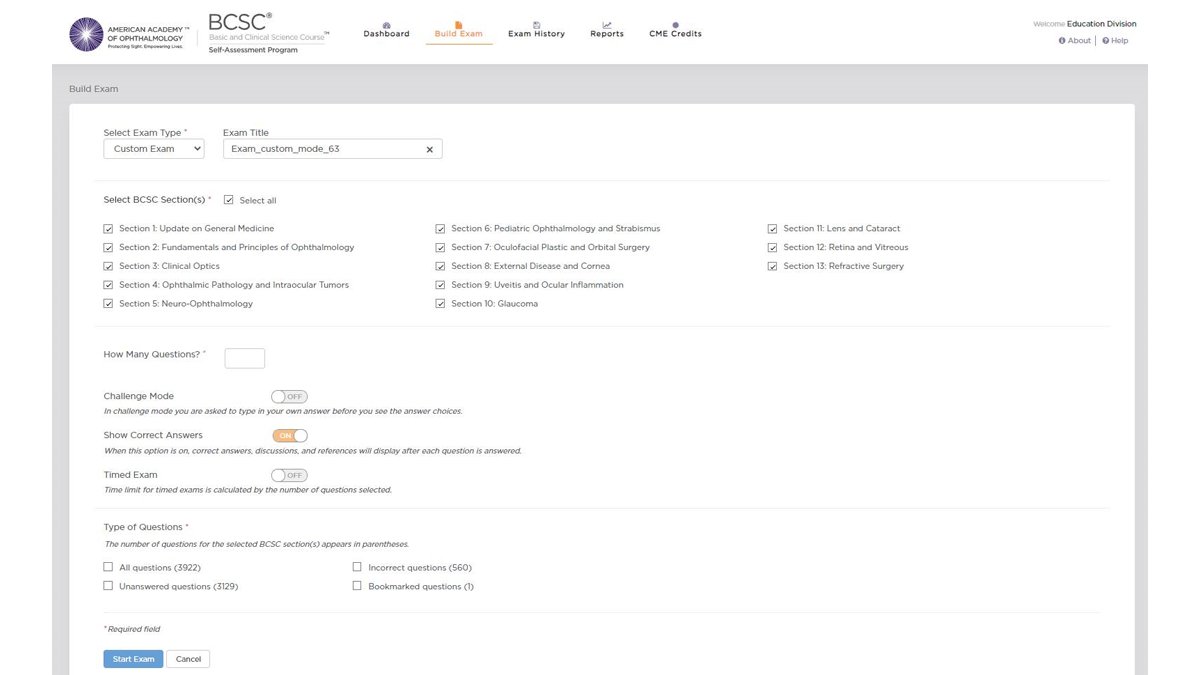
Task: Uncheck Section 13: Refractive Surgery
Action: point(772,266)
